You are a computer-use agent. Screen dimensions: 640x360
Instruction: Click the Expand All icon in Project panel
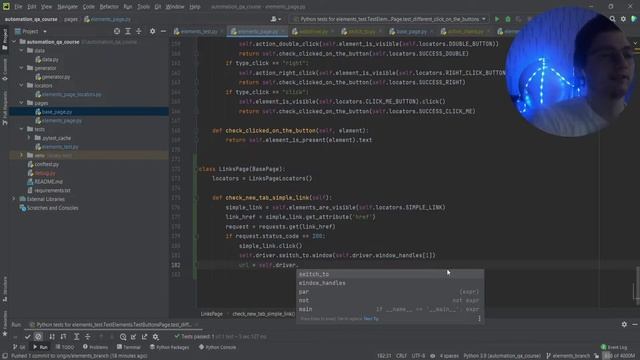coord(128,31)
